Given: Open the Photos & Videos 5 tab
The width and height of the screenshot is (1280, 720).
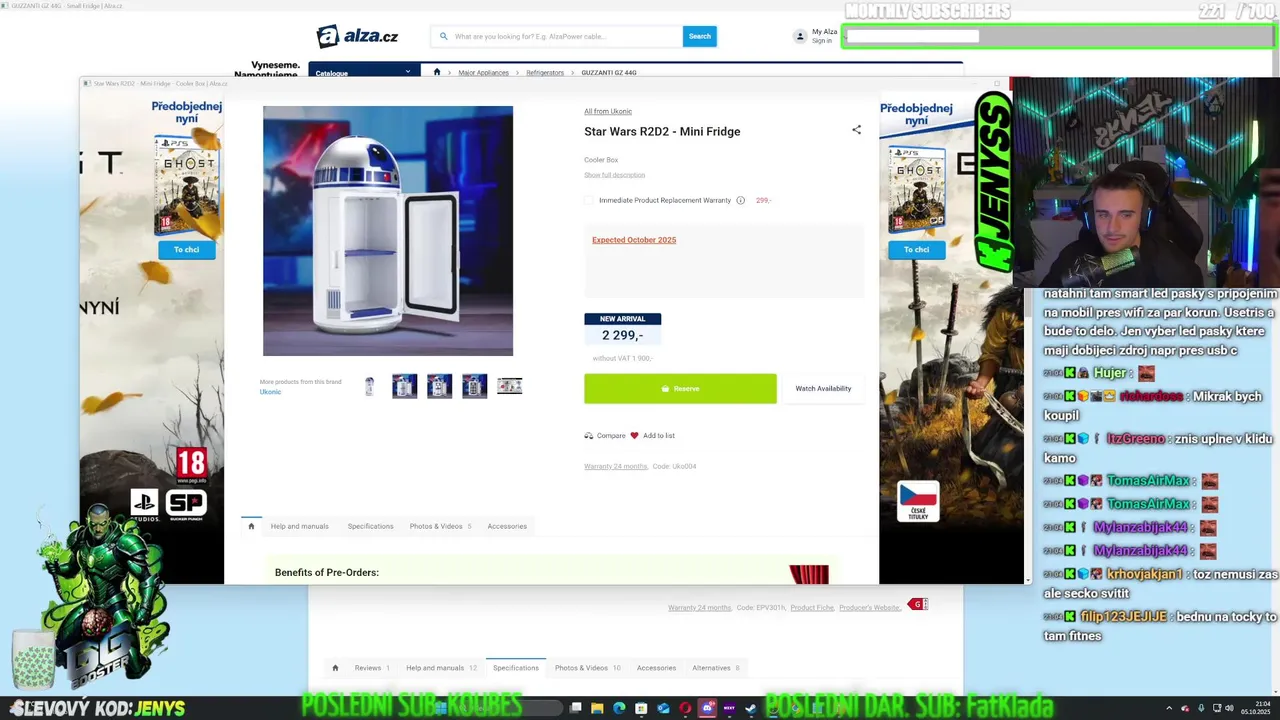Looking at the screenshot, I should [440, 526].
